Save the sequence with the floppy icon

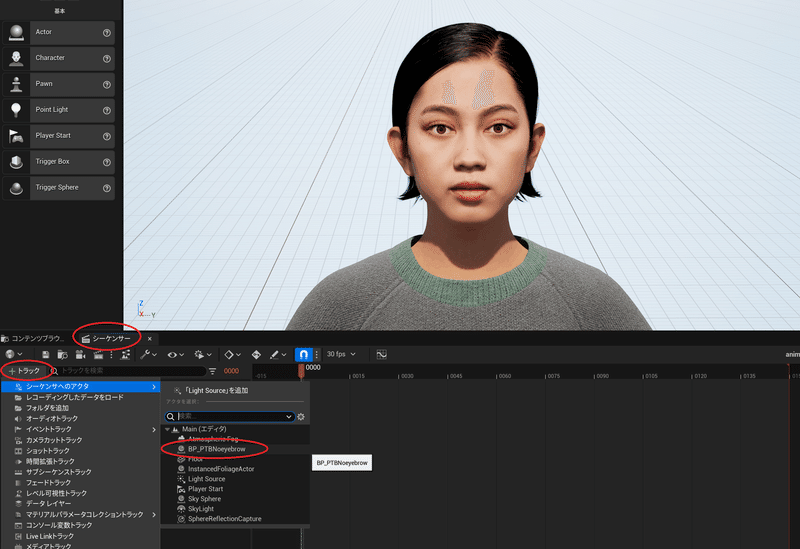tap(45, 354)
